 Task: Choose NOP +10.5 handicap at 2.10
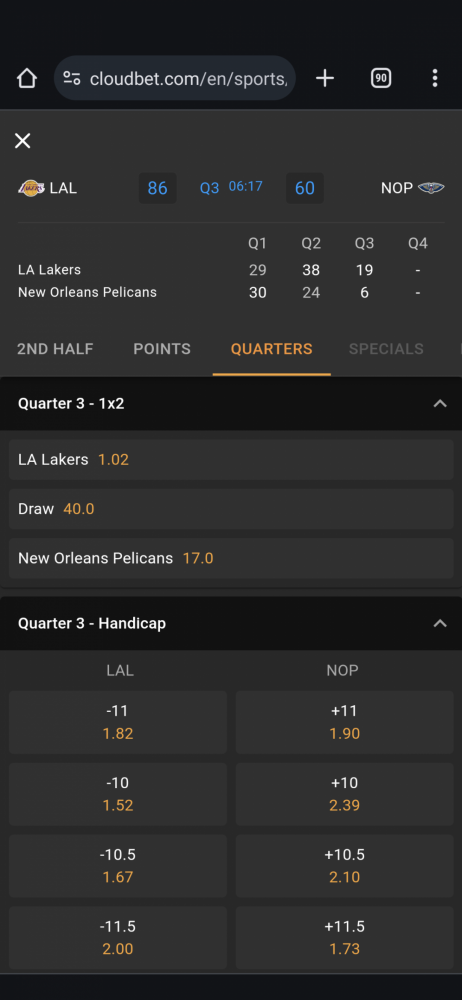click(345, 865)
